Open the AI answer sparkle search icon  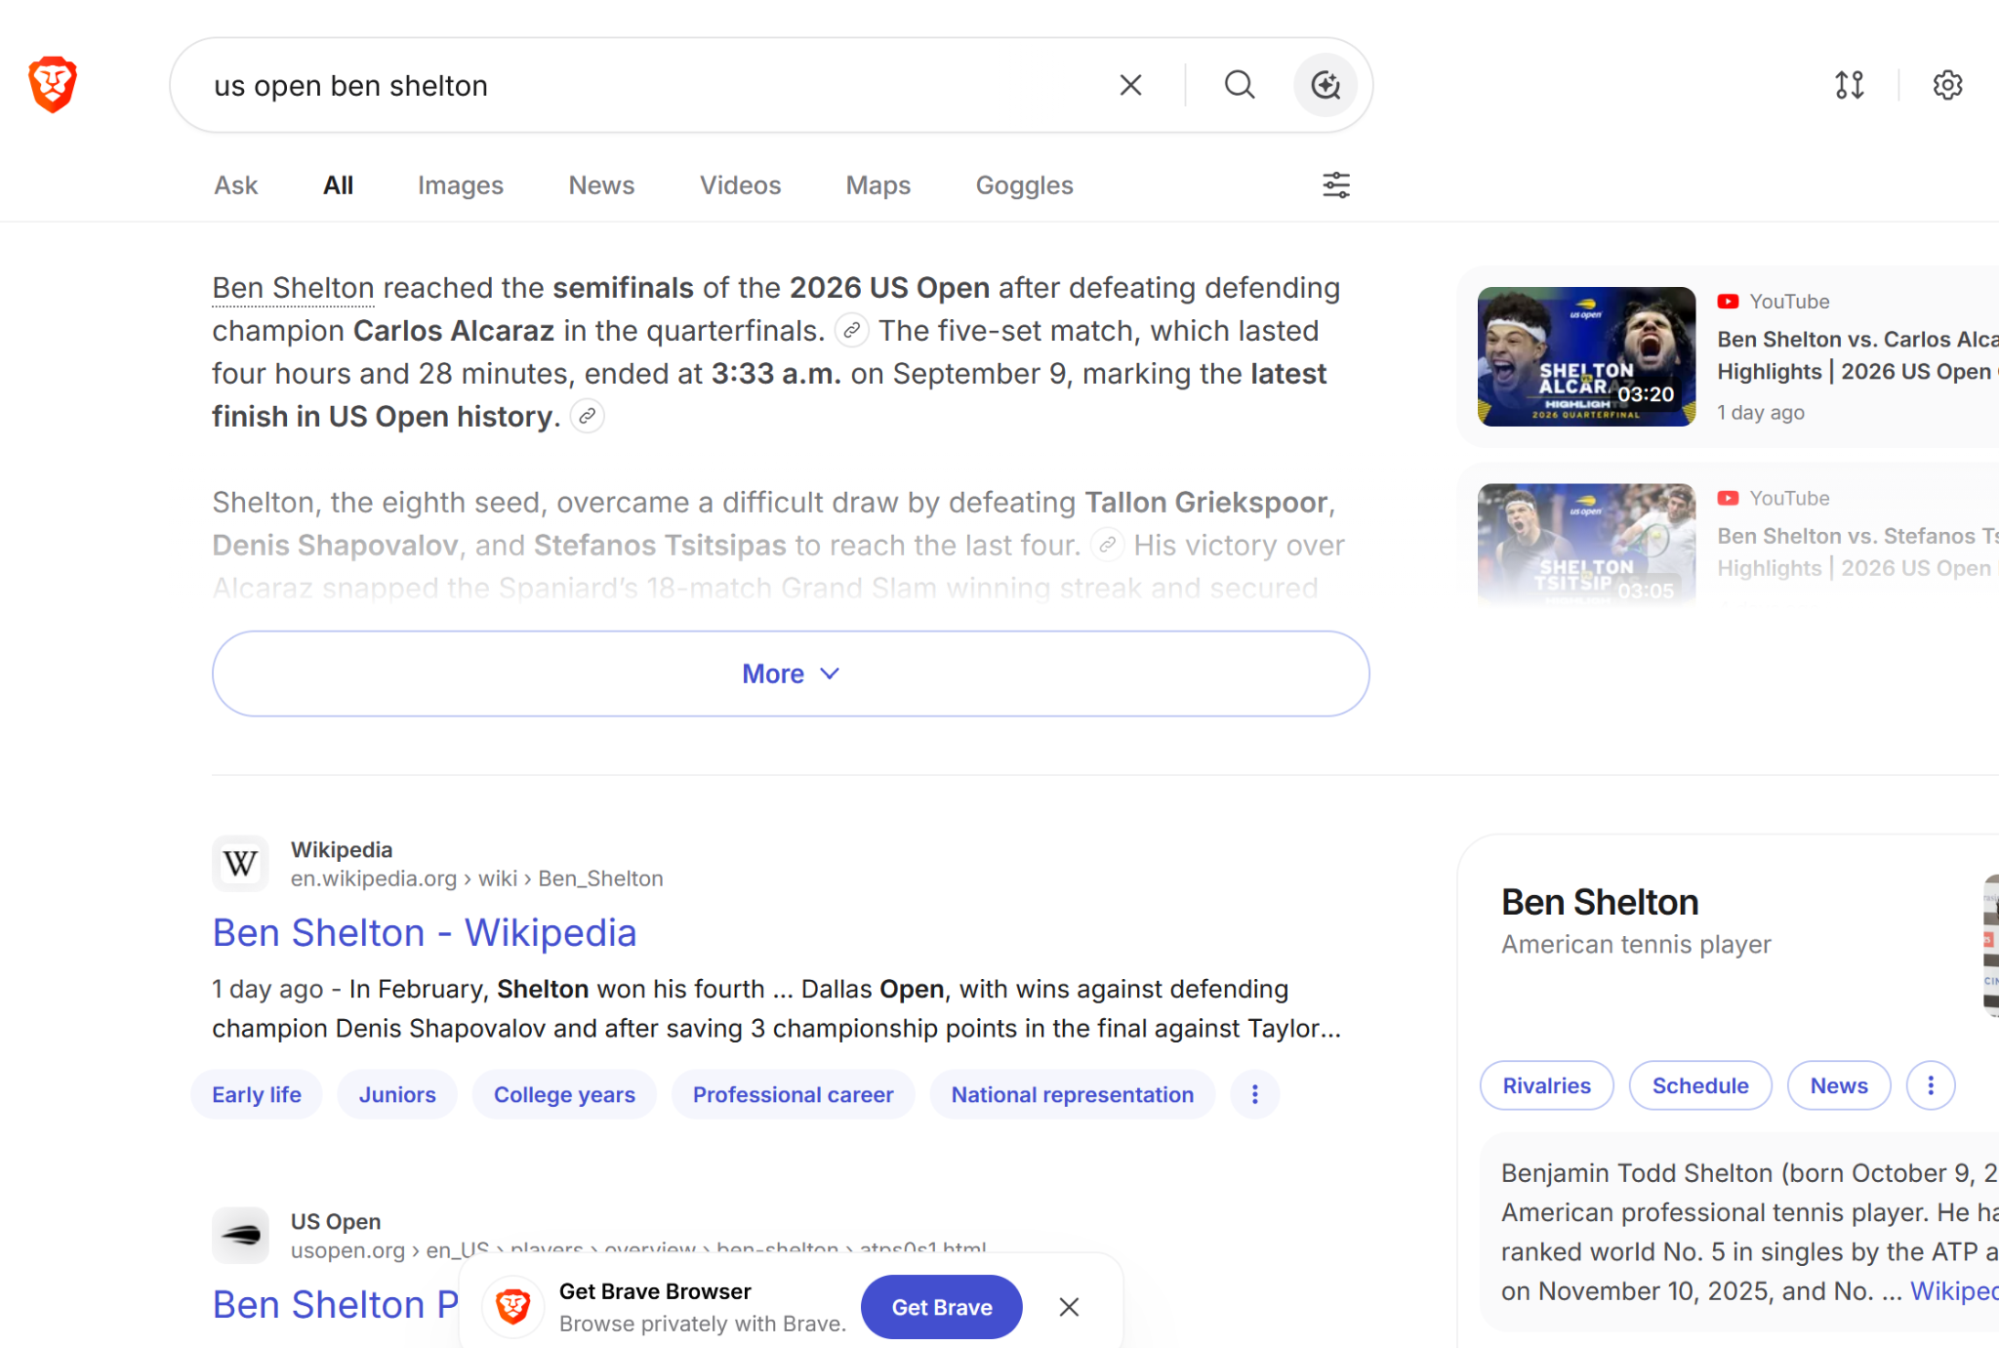pos(1326,85)
